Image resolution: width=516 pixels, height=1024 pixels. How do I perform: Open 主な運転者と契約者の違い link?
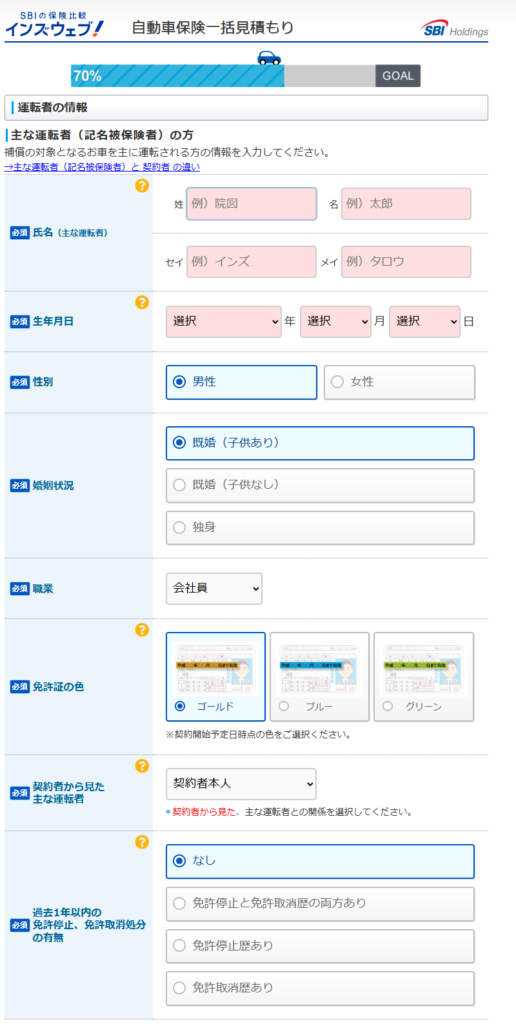pos(103,167)
